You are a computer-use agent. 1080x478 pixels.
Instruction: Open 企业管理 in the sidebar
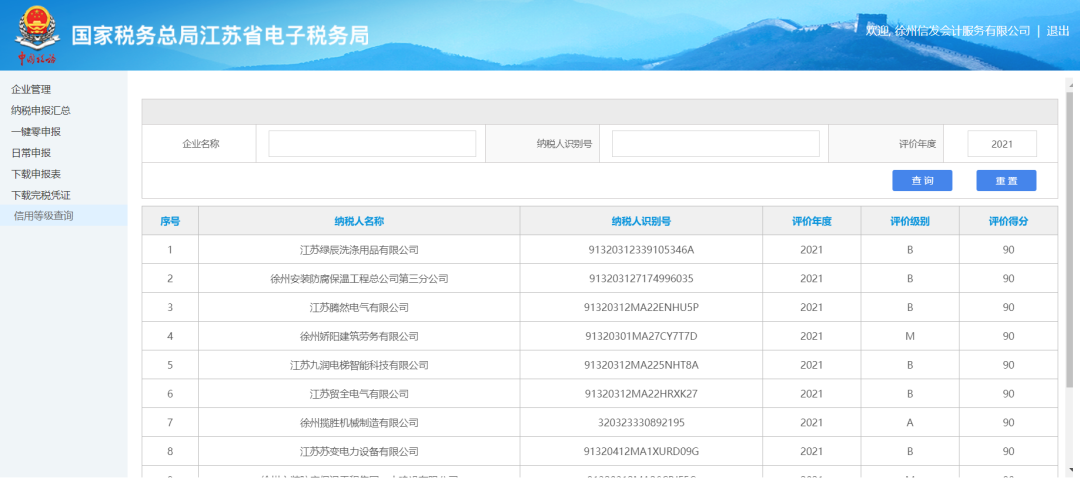click(x=31, y=89)
